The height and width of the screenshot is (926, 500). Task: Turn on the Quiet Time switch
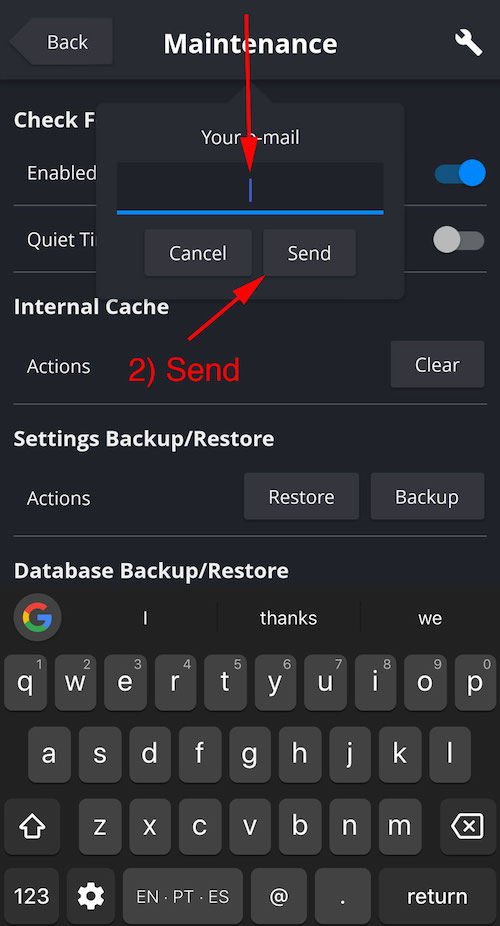[459, 240]
